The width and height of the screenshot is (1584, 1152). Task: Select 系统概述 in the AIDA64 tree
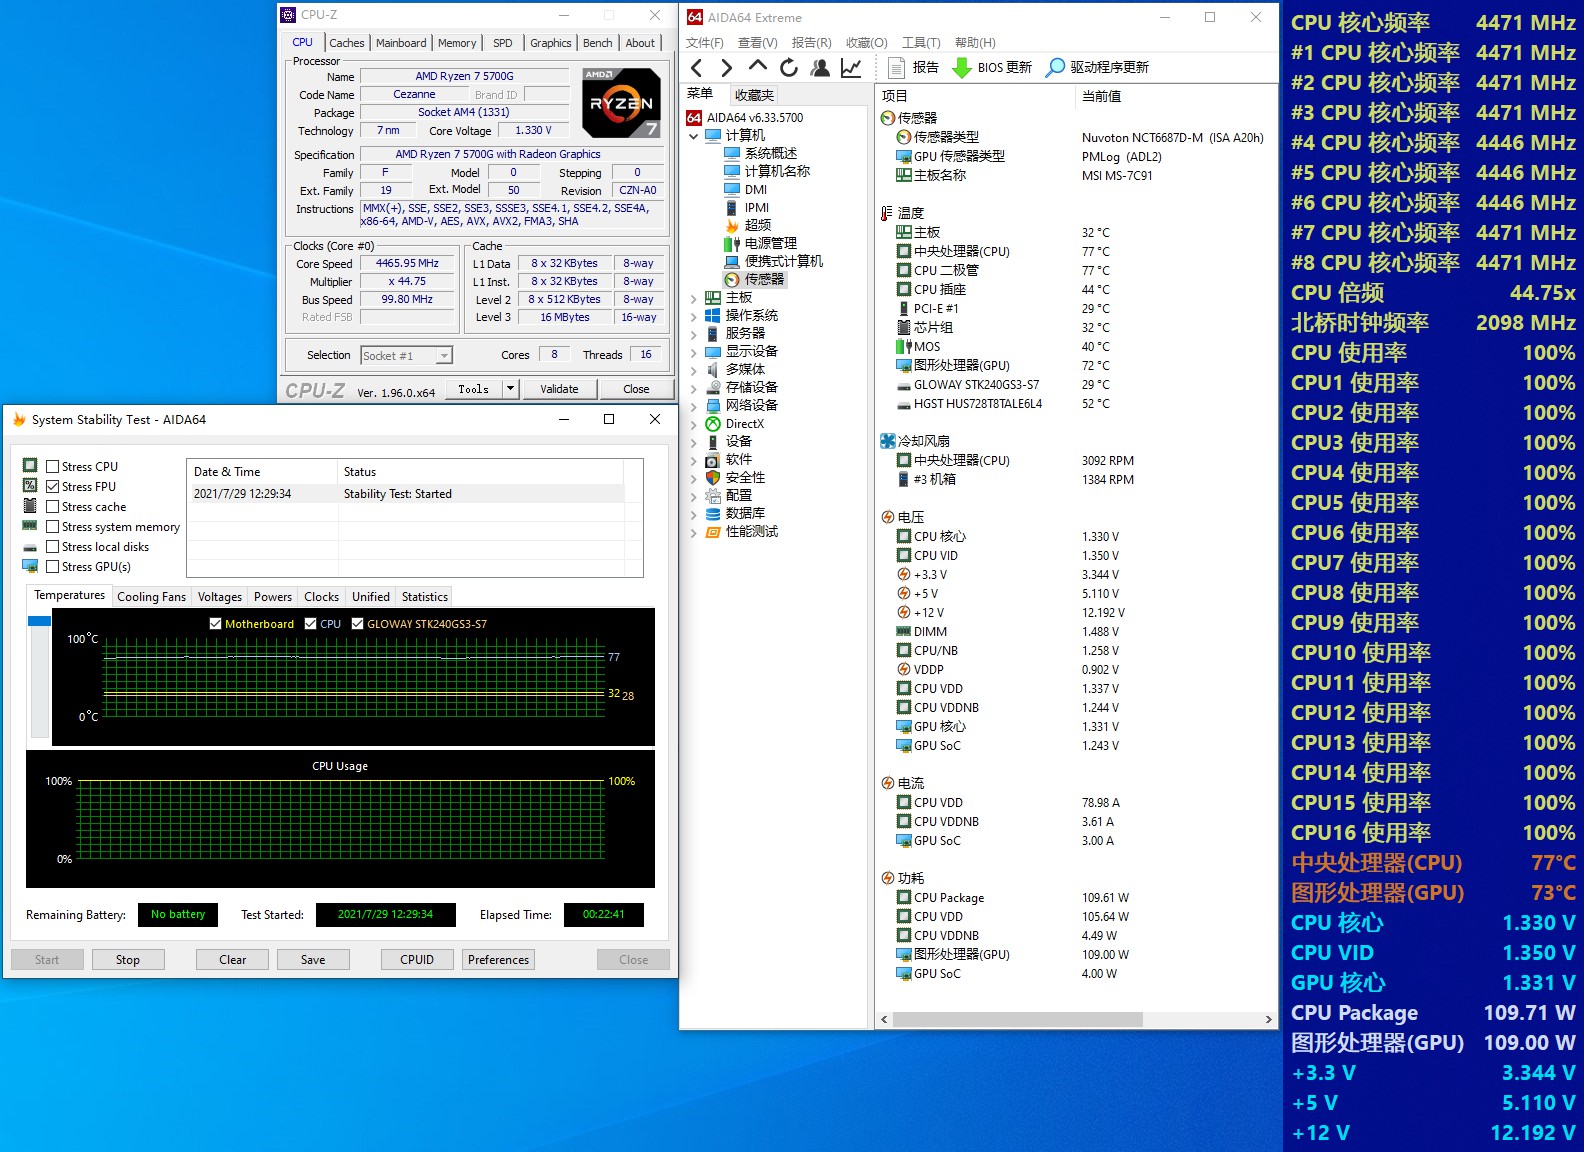pos(770,153)
